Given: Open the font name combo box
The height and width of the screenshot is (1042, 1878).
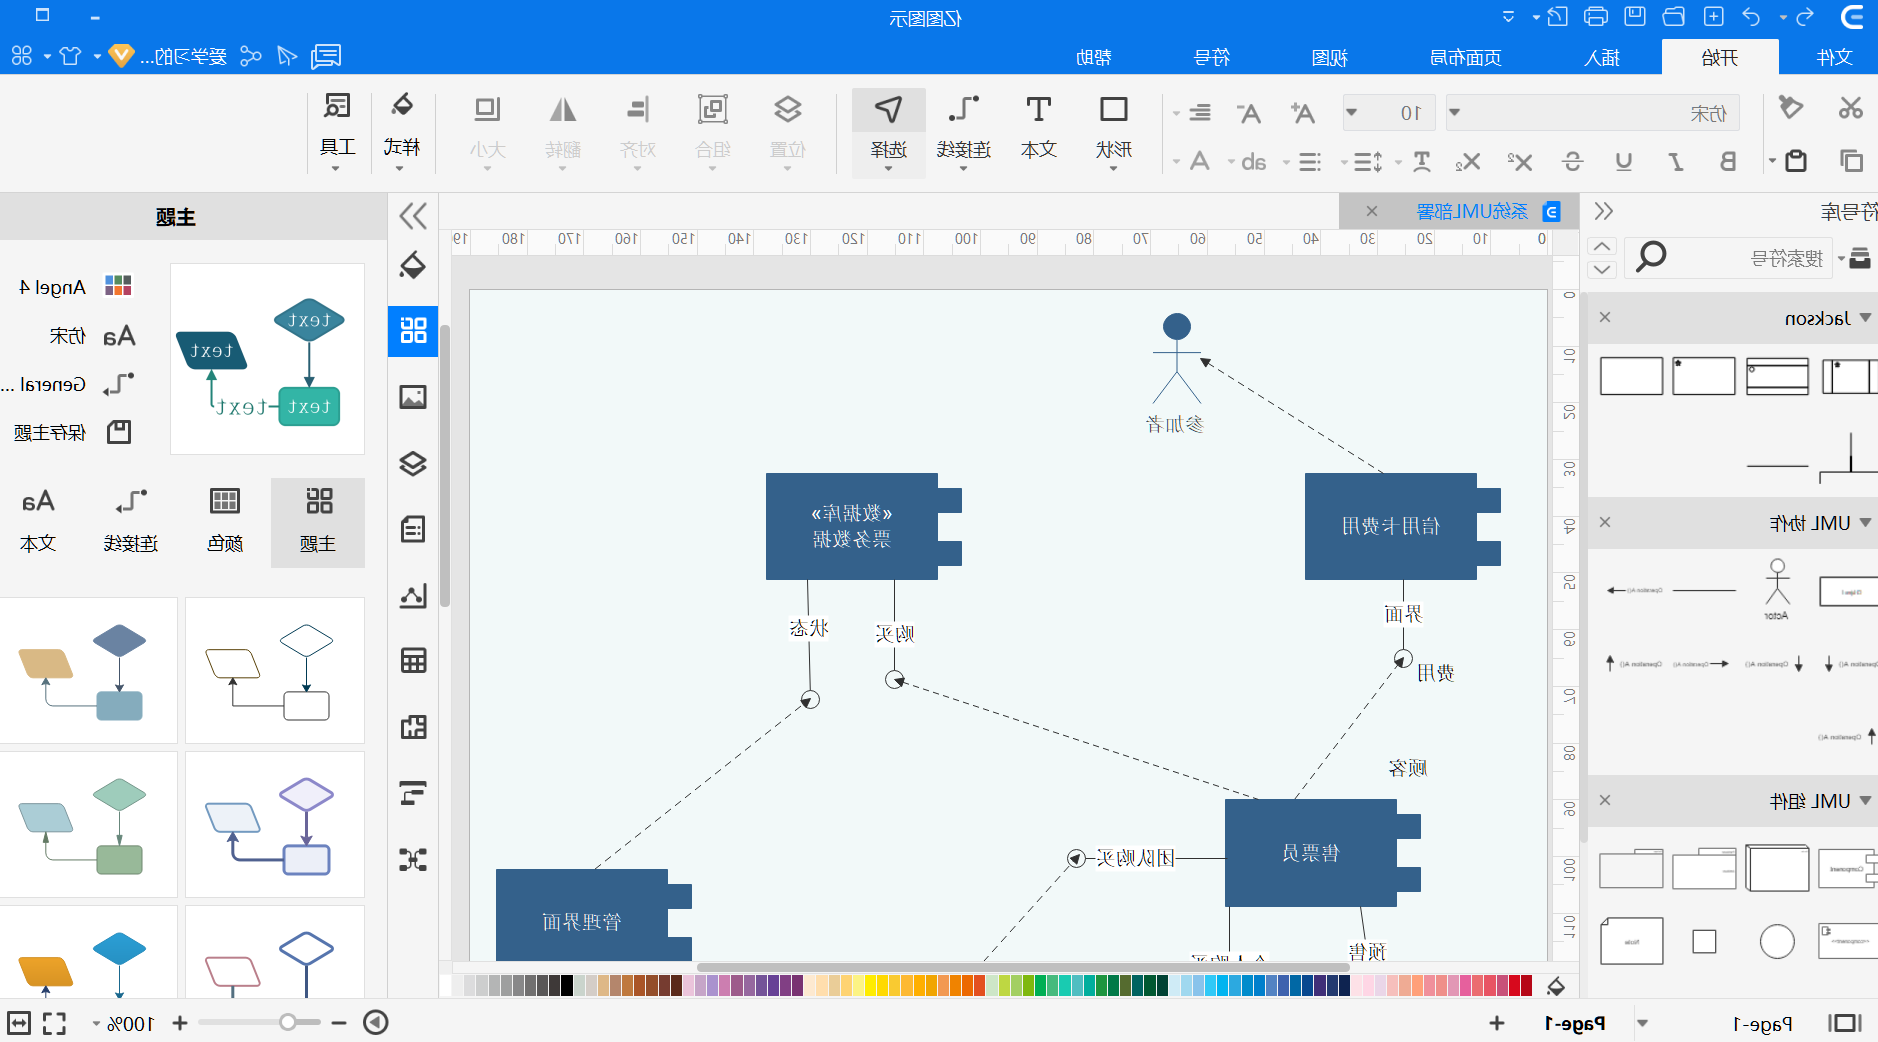Looking at the screenshot, I should (x=1593, y=113).
